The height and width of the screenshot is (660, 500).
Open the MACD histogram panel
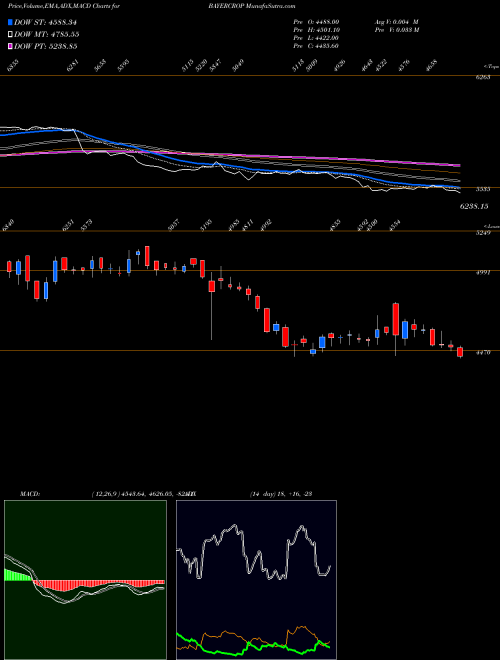(x=85, y=580)
